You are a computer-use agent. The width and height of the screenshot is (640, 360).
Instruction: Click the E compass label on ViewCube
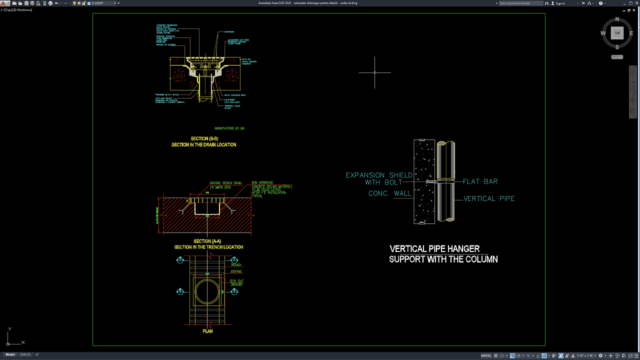631,33
